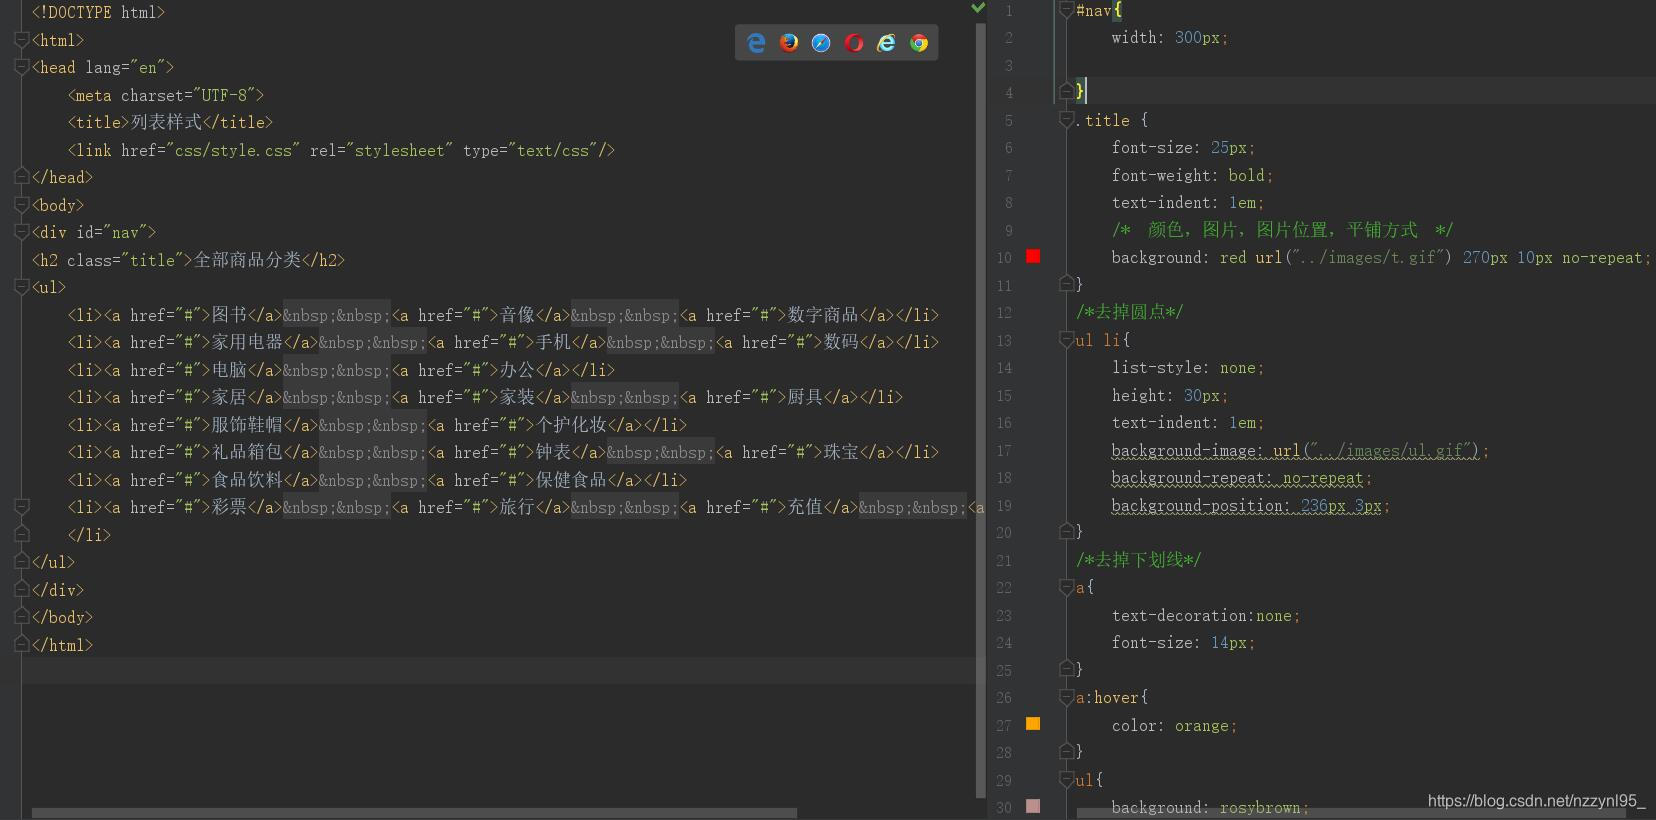Click the color: orange declaration
Image resolution: width=1656 pixels, height=820 pixels.
pyautogui.click(x=1174, y=725)
